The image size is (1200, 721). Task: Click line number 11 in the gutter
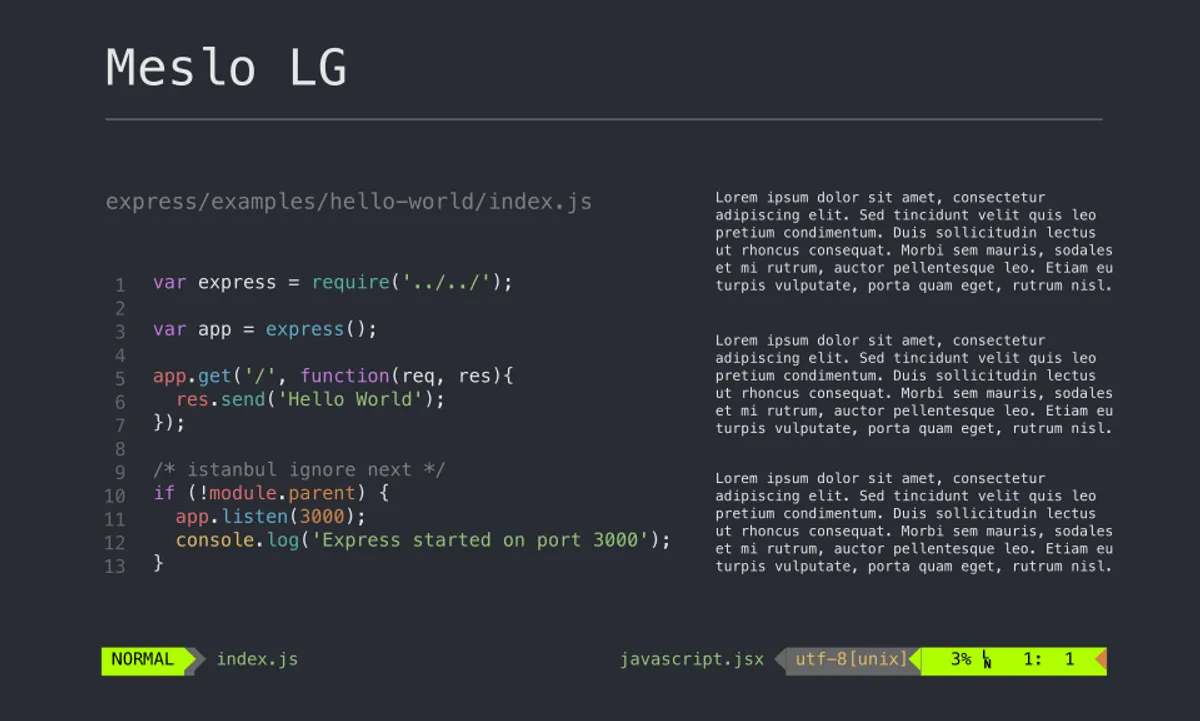click(x=115, y=520)
